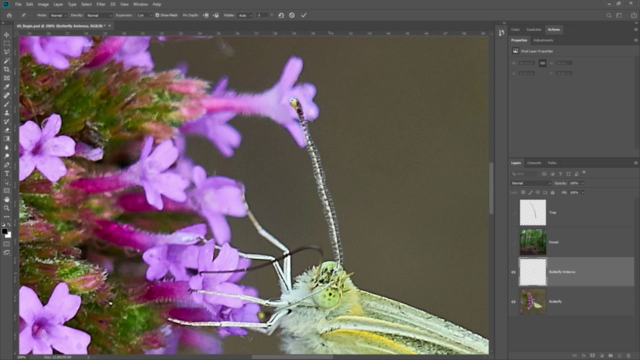Screen dimensions: 640x360
Task: Open Expansion value dropdown arrow
Action: coord(151,15)
